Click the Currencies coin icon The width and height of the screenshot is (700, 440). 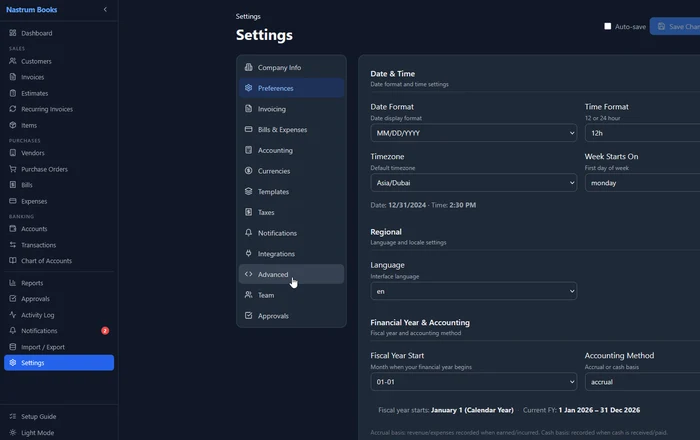point(249,170)
